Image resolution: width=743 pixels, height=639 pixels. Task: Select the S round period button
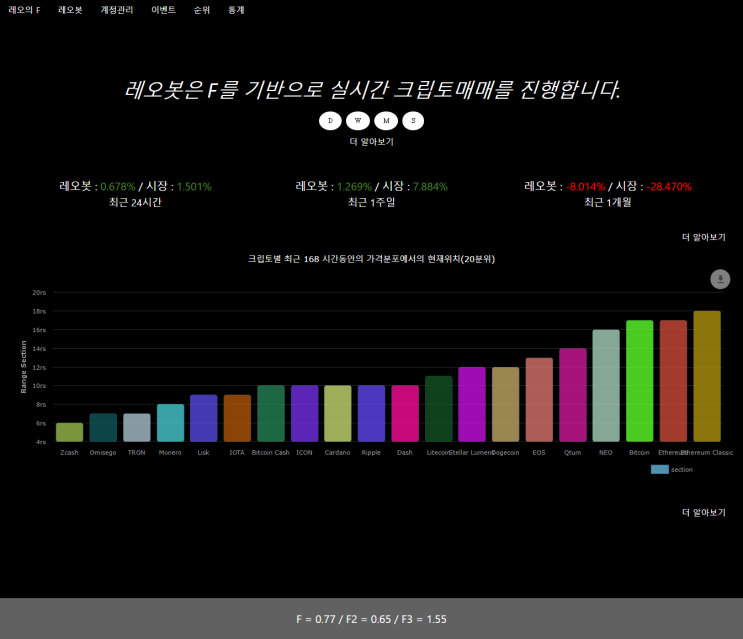pyautogui.click(x=413, y=121)
